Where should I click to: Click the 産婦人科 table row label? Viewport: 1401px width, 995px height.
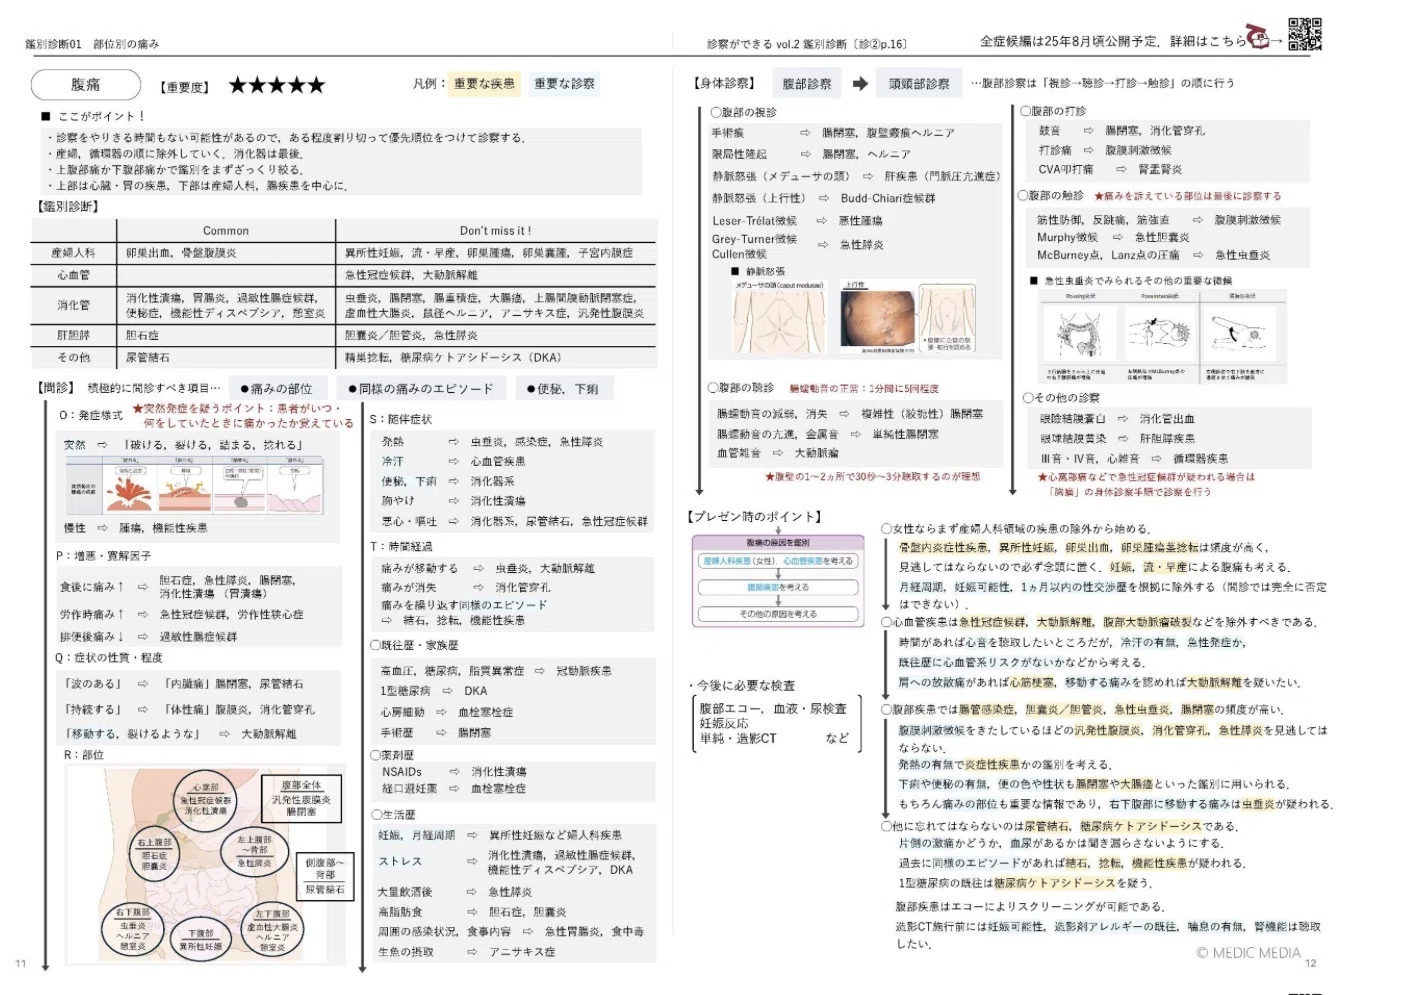(73, 254)
